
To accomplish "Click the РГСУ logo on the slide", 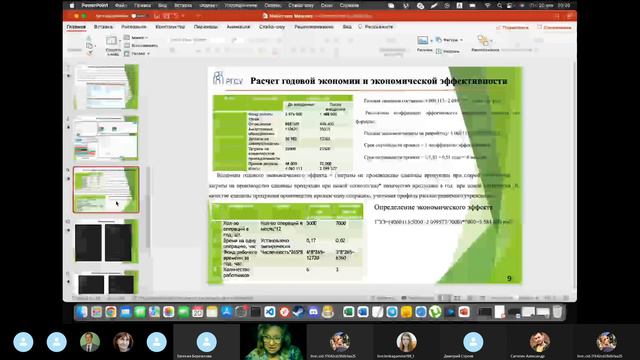I will pyautogui.click(x=227, y=78).
